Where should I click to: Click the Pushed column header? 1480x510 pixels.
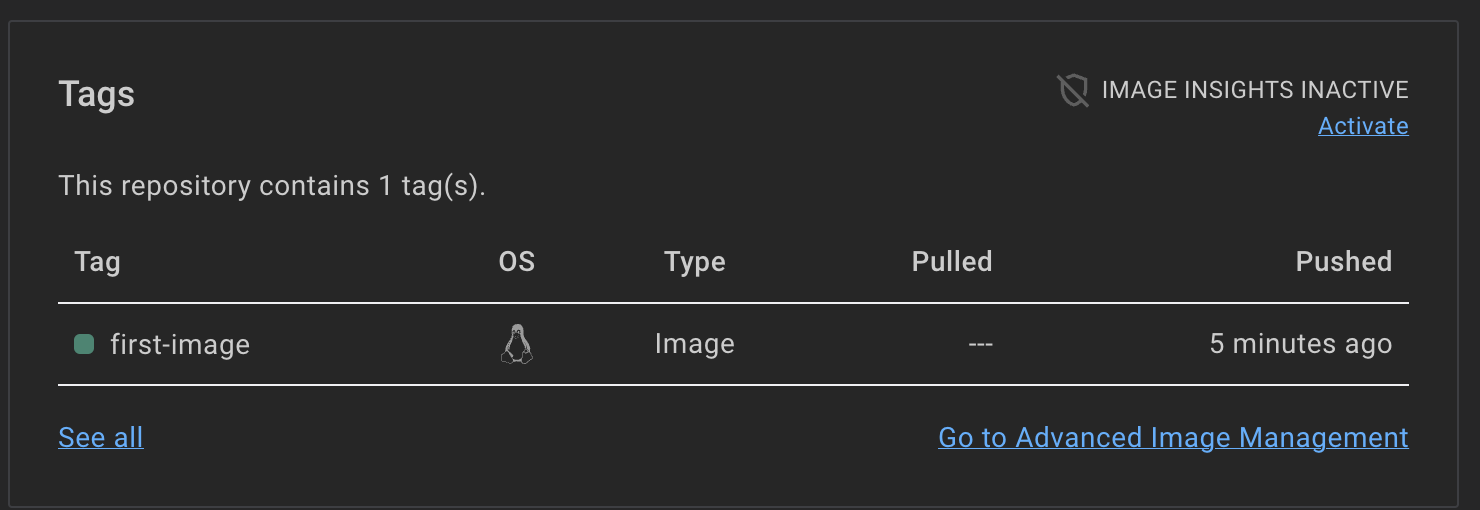click(1343, 262)
